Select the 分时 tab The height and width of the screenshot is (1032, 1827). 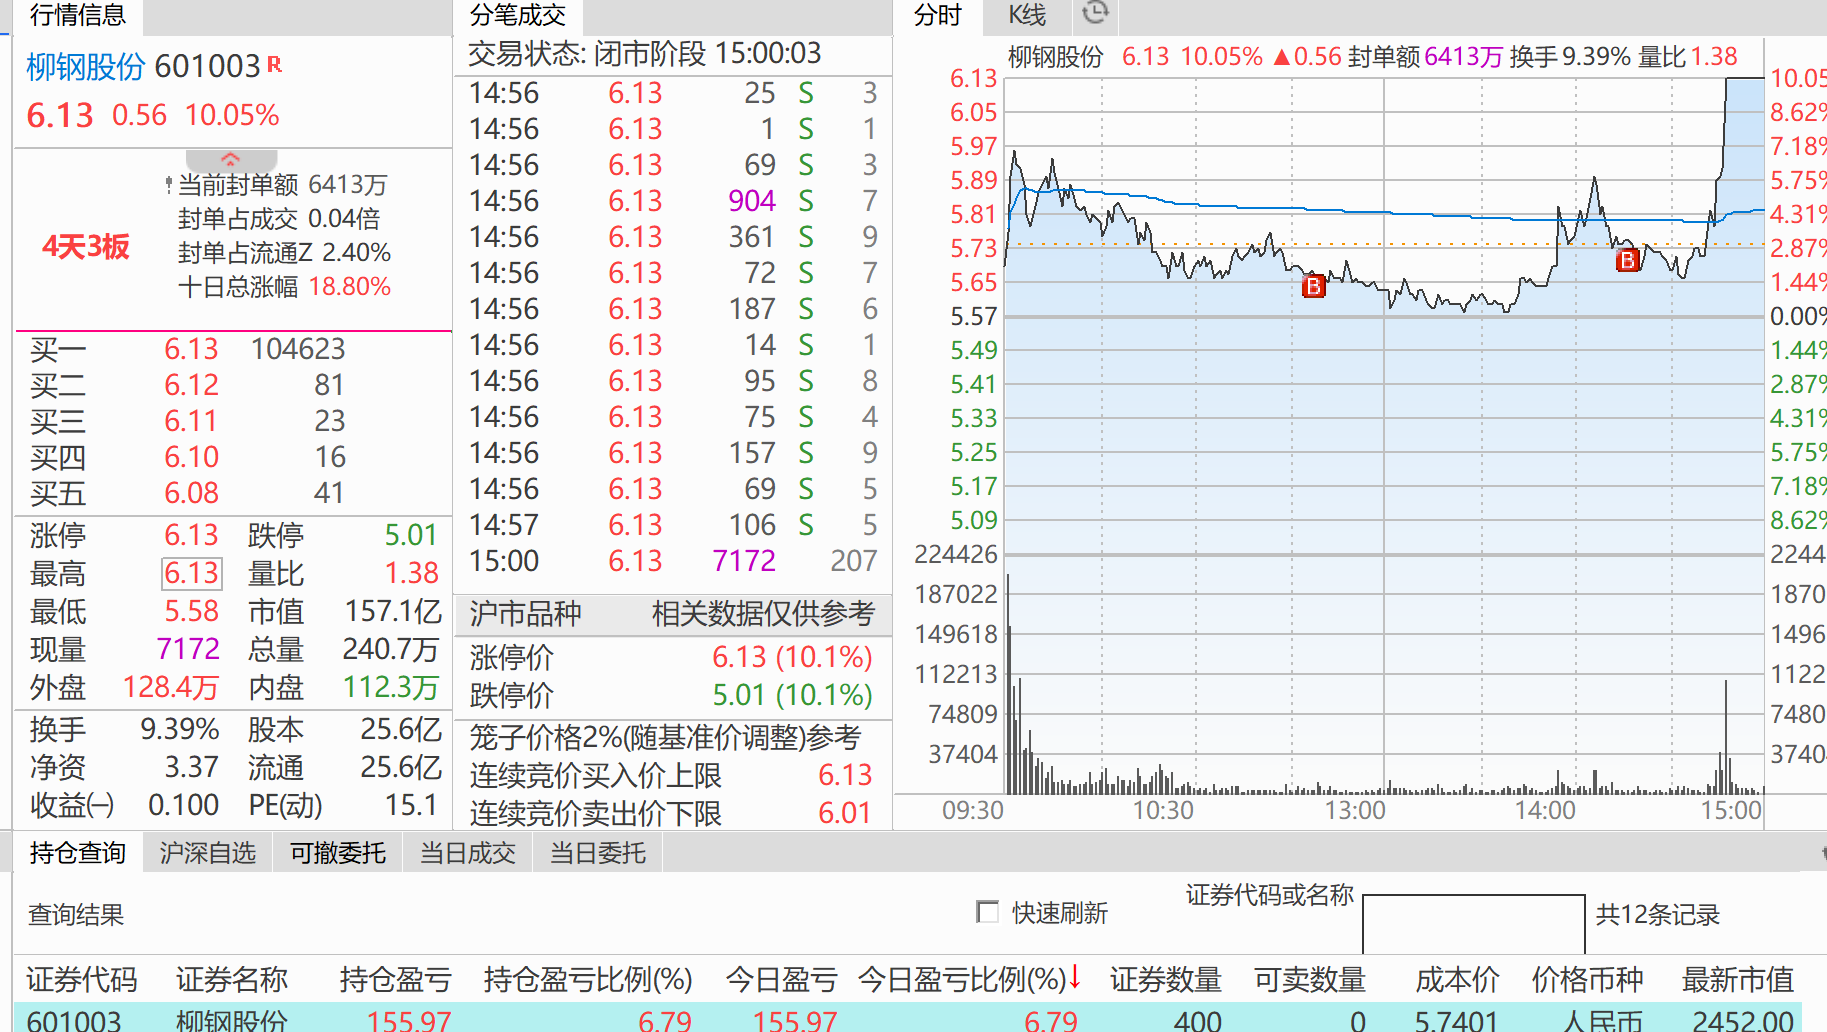(x=938, y=15)
